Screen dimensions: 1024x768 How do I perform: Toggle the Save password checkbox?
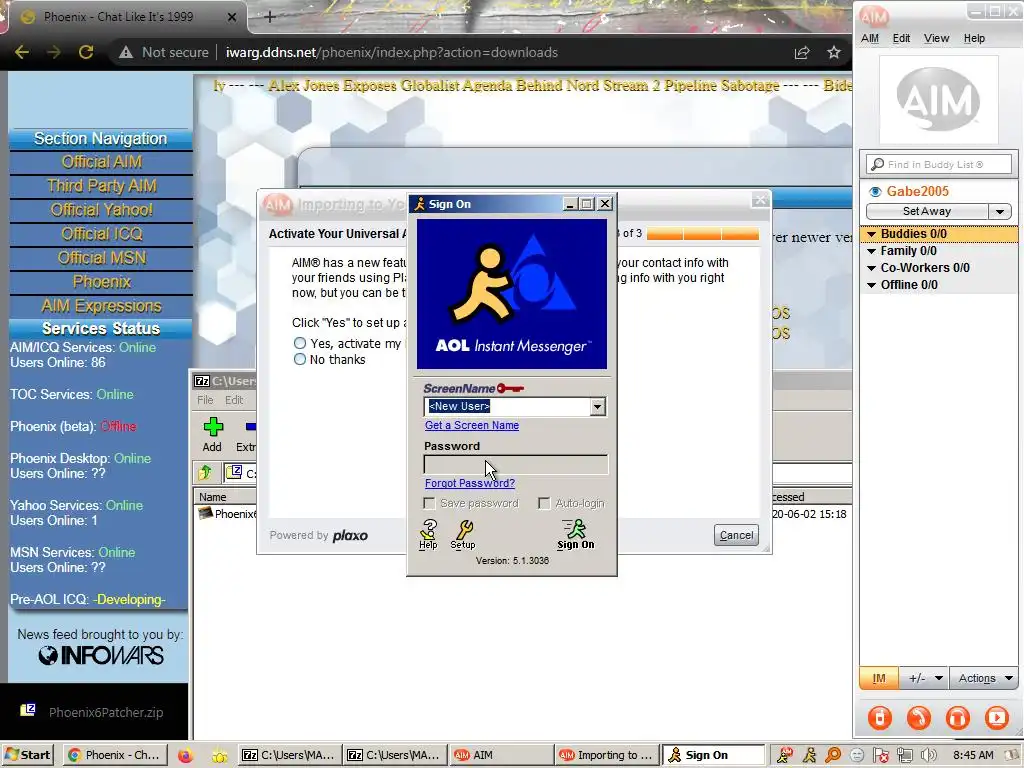pyautogui.click(x=429, y=504)
